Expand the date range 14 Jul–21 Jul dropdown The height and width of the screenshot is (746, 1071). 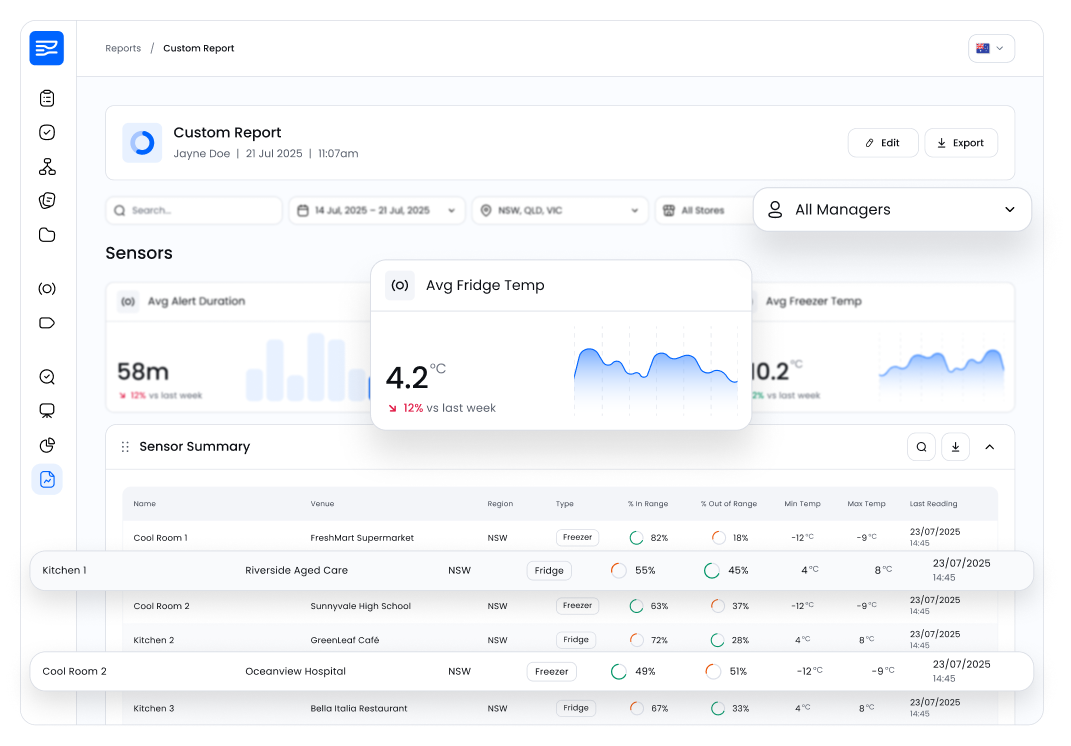point(377,211)
